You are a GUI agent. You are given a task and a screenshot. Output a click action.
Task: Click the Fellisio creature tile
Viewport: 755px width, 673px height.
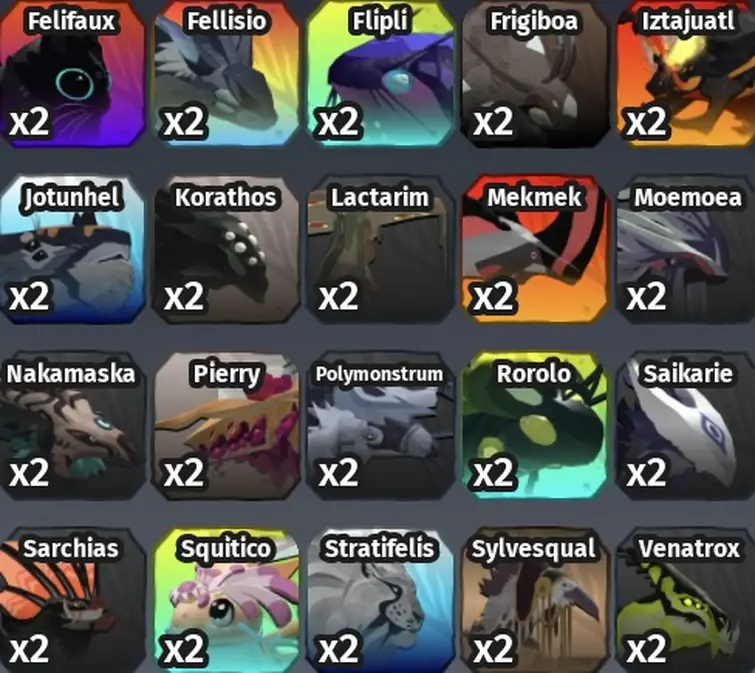coord(226,73)
